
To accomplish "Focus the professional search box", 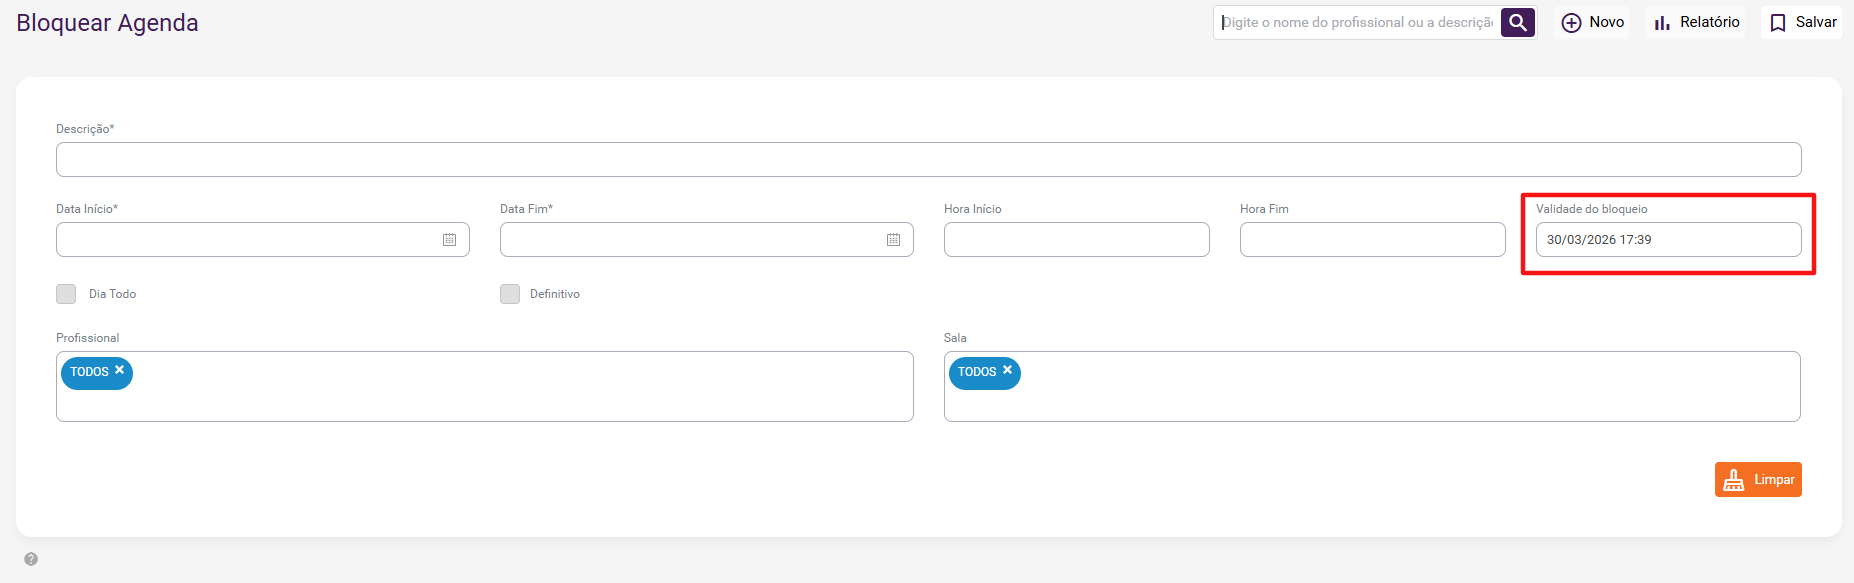I will click(x=1357, y=22).
